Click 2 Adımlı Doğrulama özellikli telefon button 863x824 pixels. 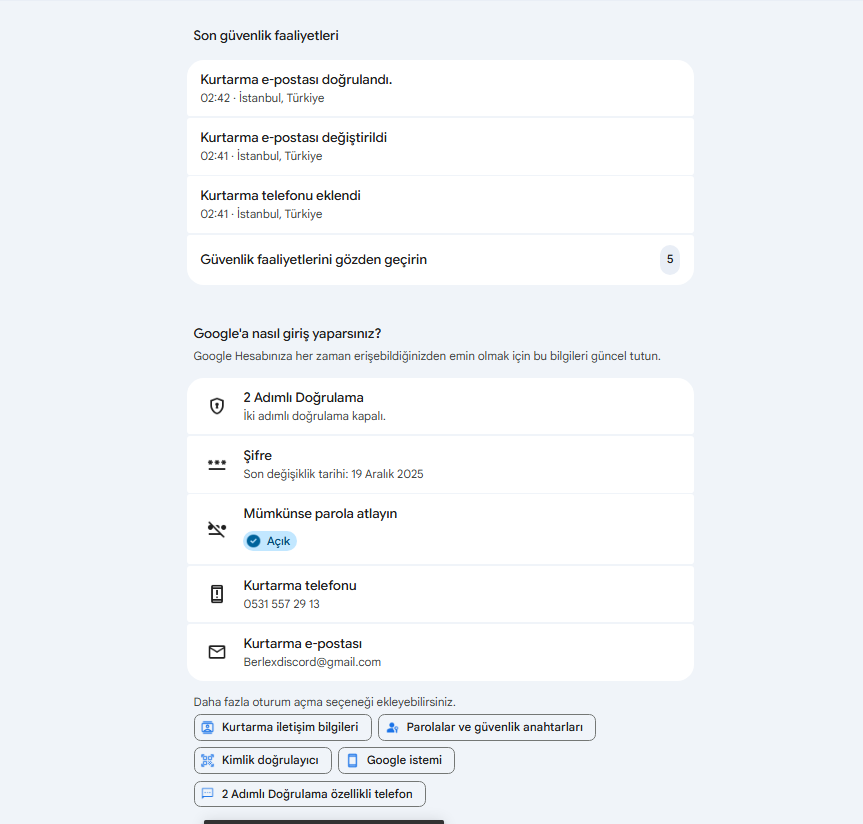[310, 794]
